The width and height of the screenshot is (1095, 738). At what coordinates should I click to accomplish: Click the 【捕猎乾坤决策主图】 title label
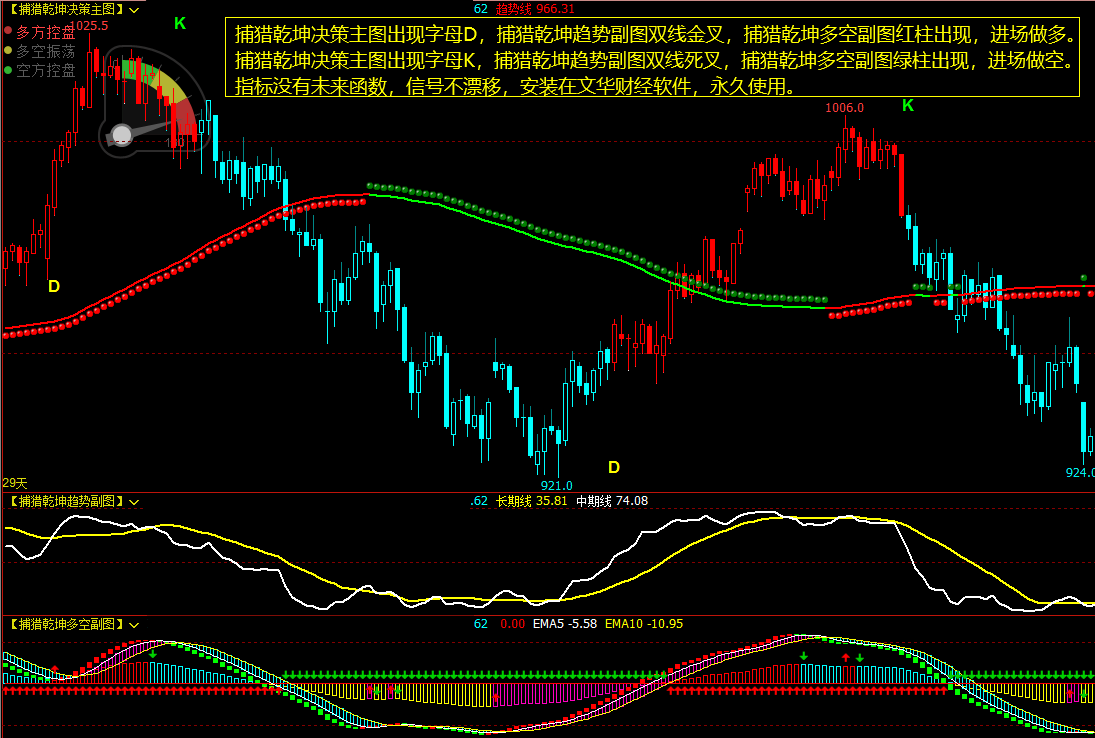tap(66, 10)
